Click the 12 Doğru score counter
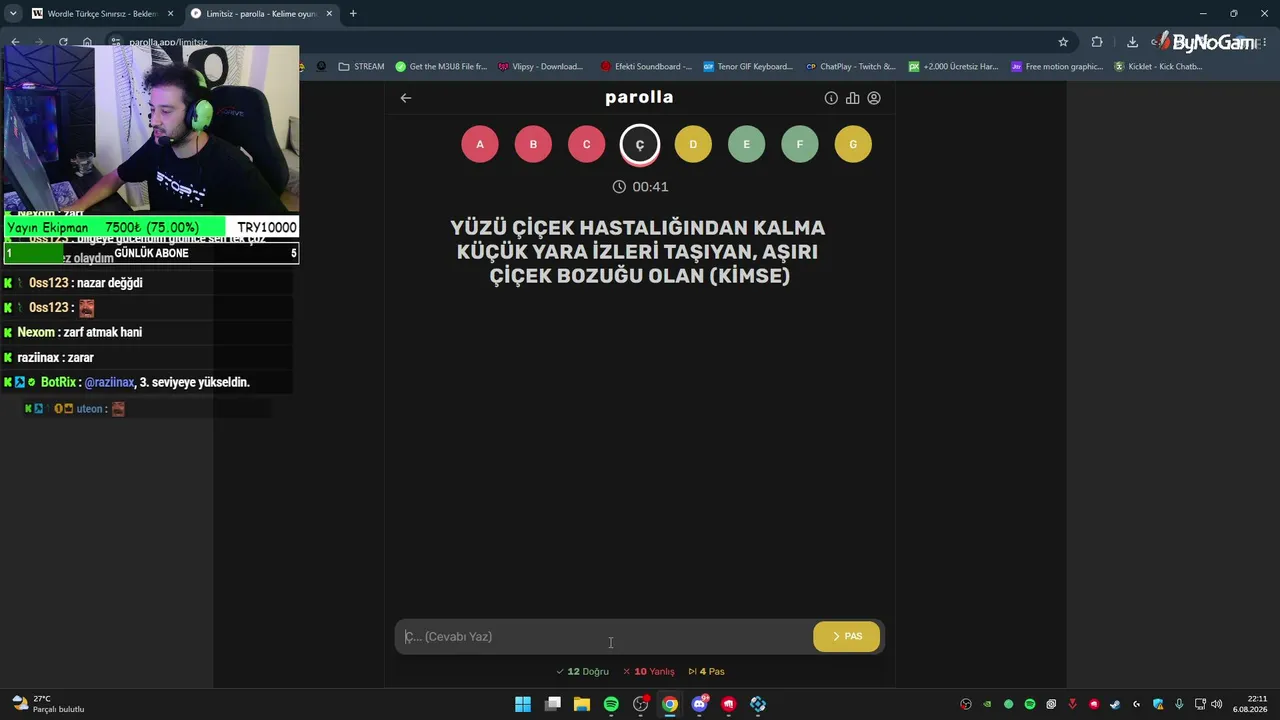The image size is (1280, 720). pos(582,672)
